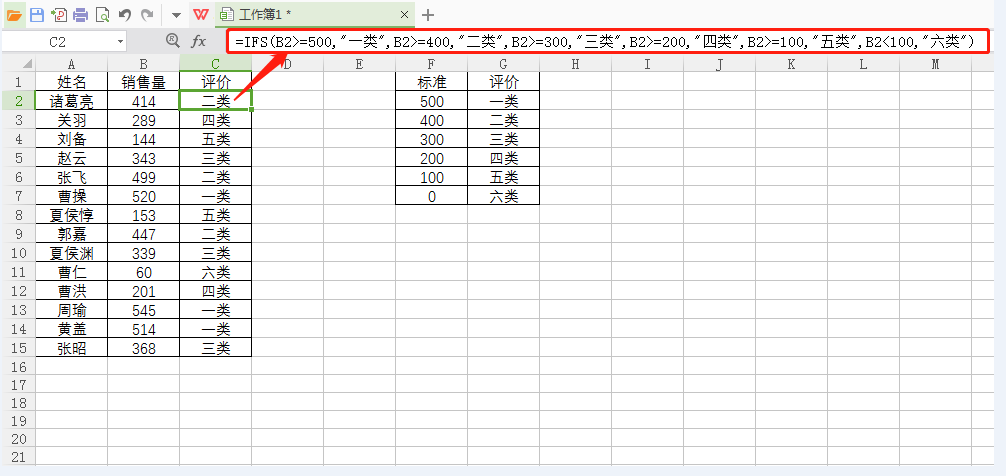The width and height of the screenshot is (1006, 476).
Task: Click cell 周瑜
Action: (x=71, y=310)
